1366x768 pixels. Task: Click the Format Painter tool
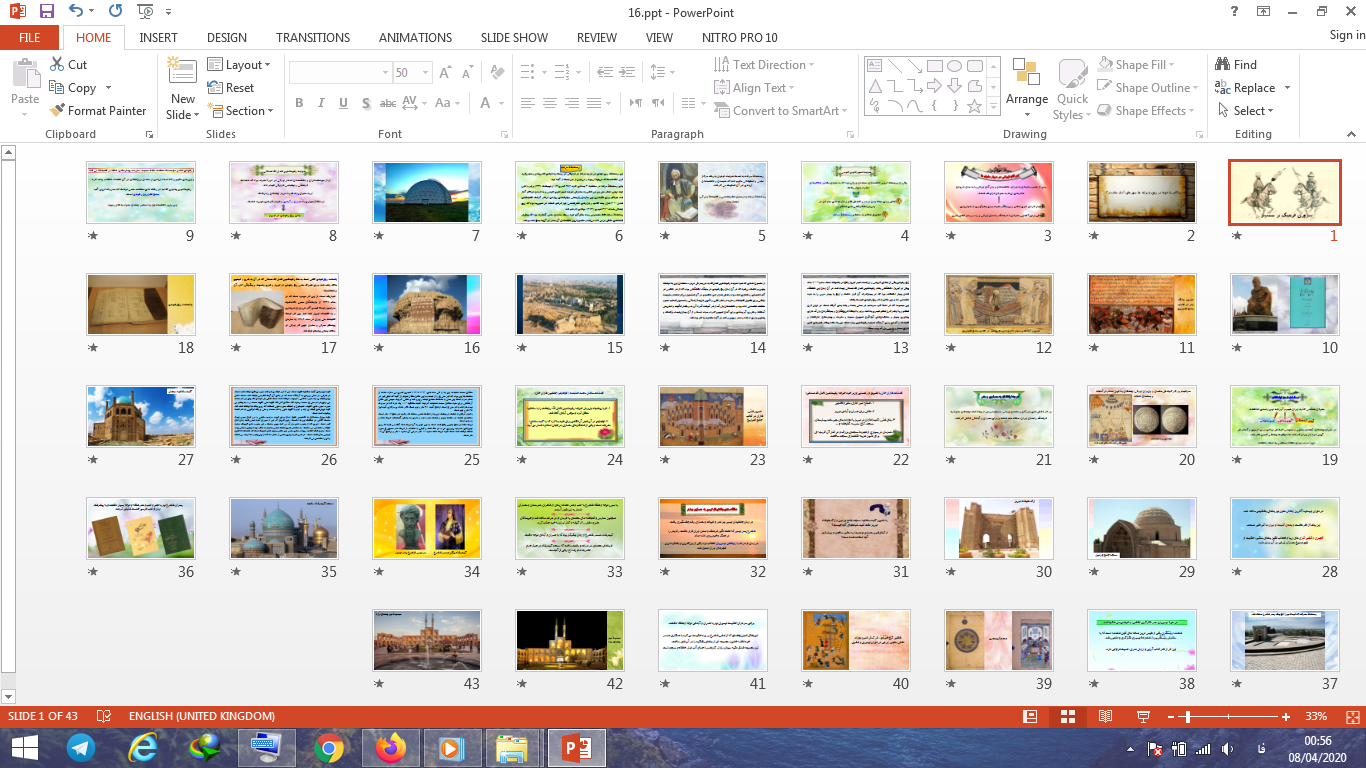pos(97,111)
